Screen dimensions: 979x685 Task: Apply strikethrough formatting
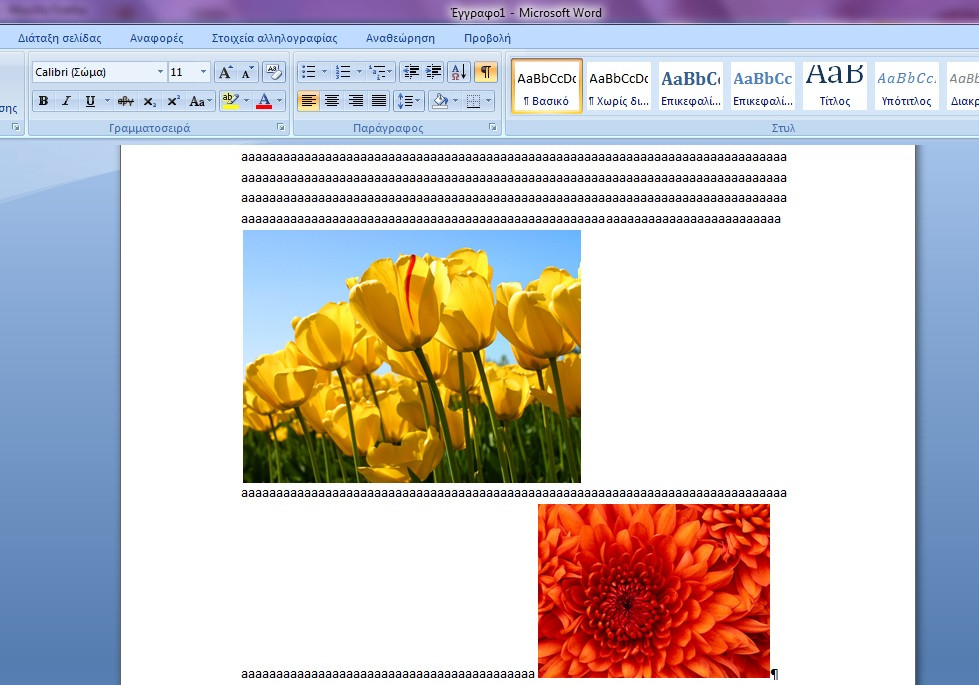pyautogui.click(x=125, y=101)
